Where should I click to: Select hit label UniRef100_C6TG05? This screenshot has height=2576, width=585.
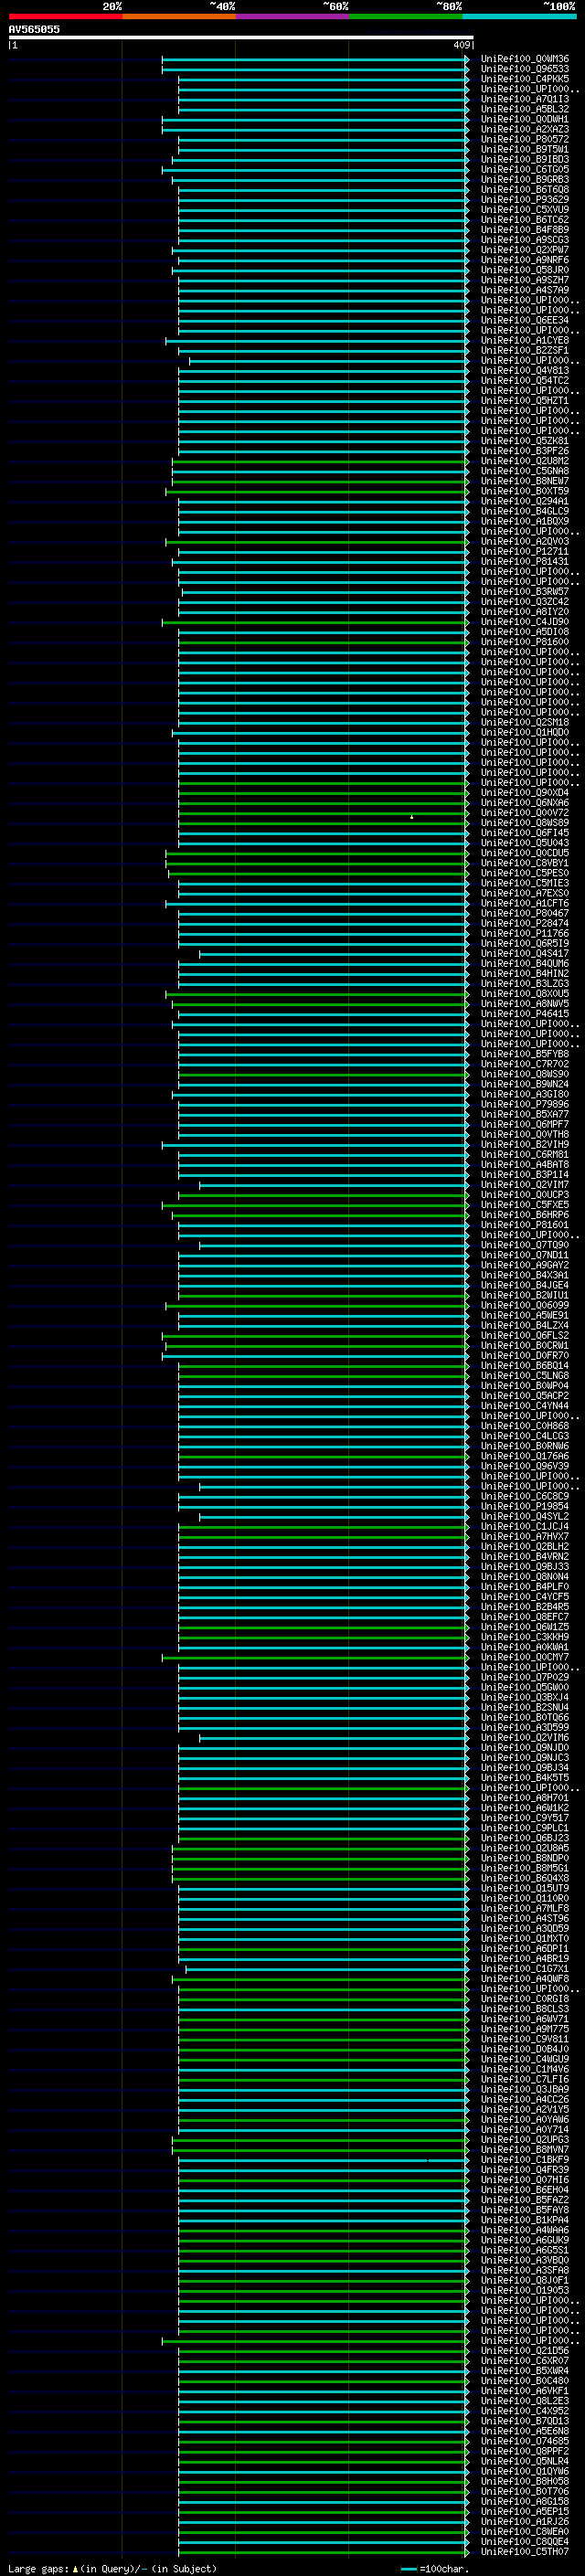click(x=525, y=169)
